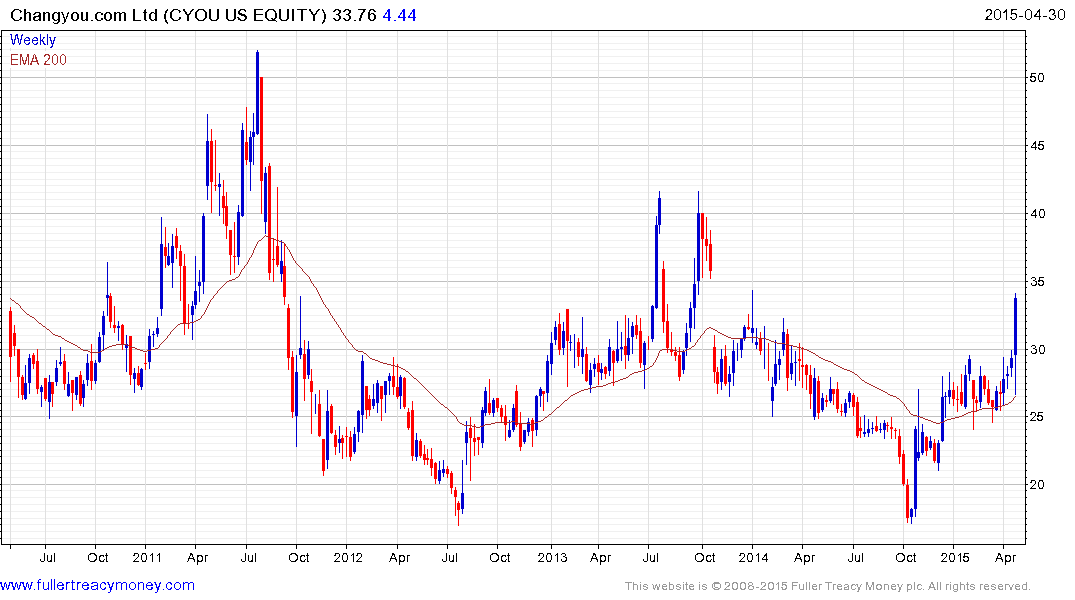Open the www.fullertreacymoney.com link
1075x600 pixels.
[x=97, y=585]
